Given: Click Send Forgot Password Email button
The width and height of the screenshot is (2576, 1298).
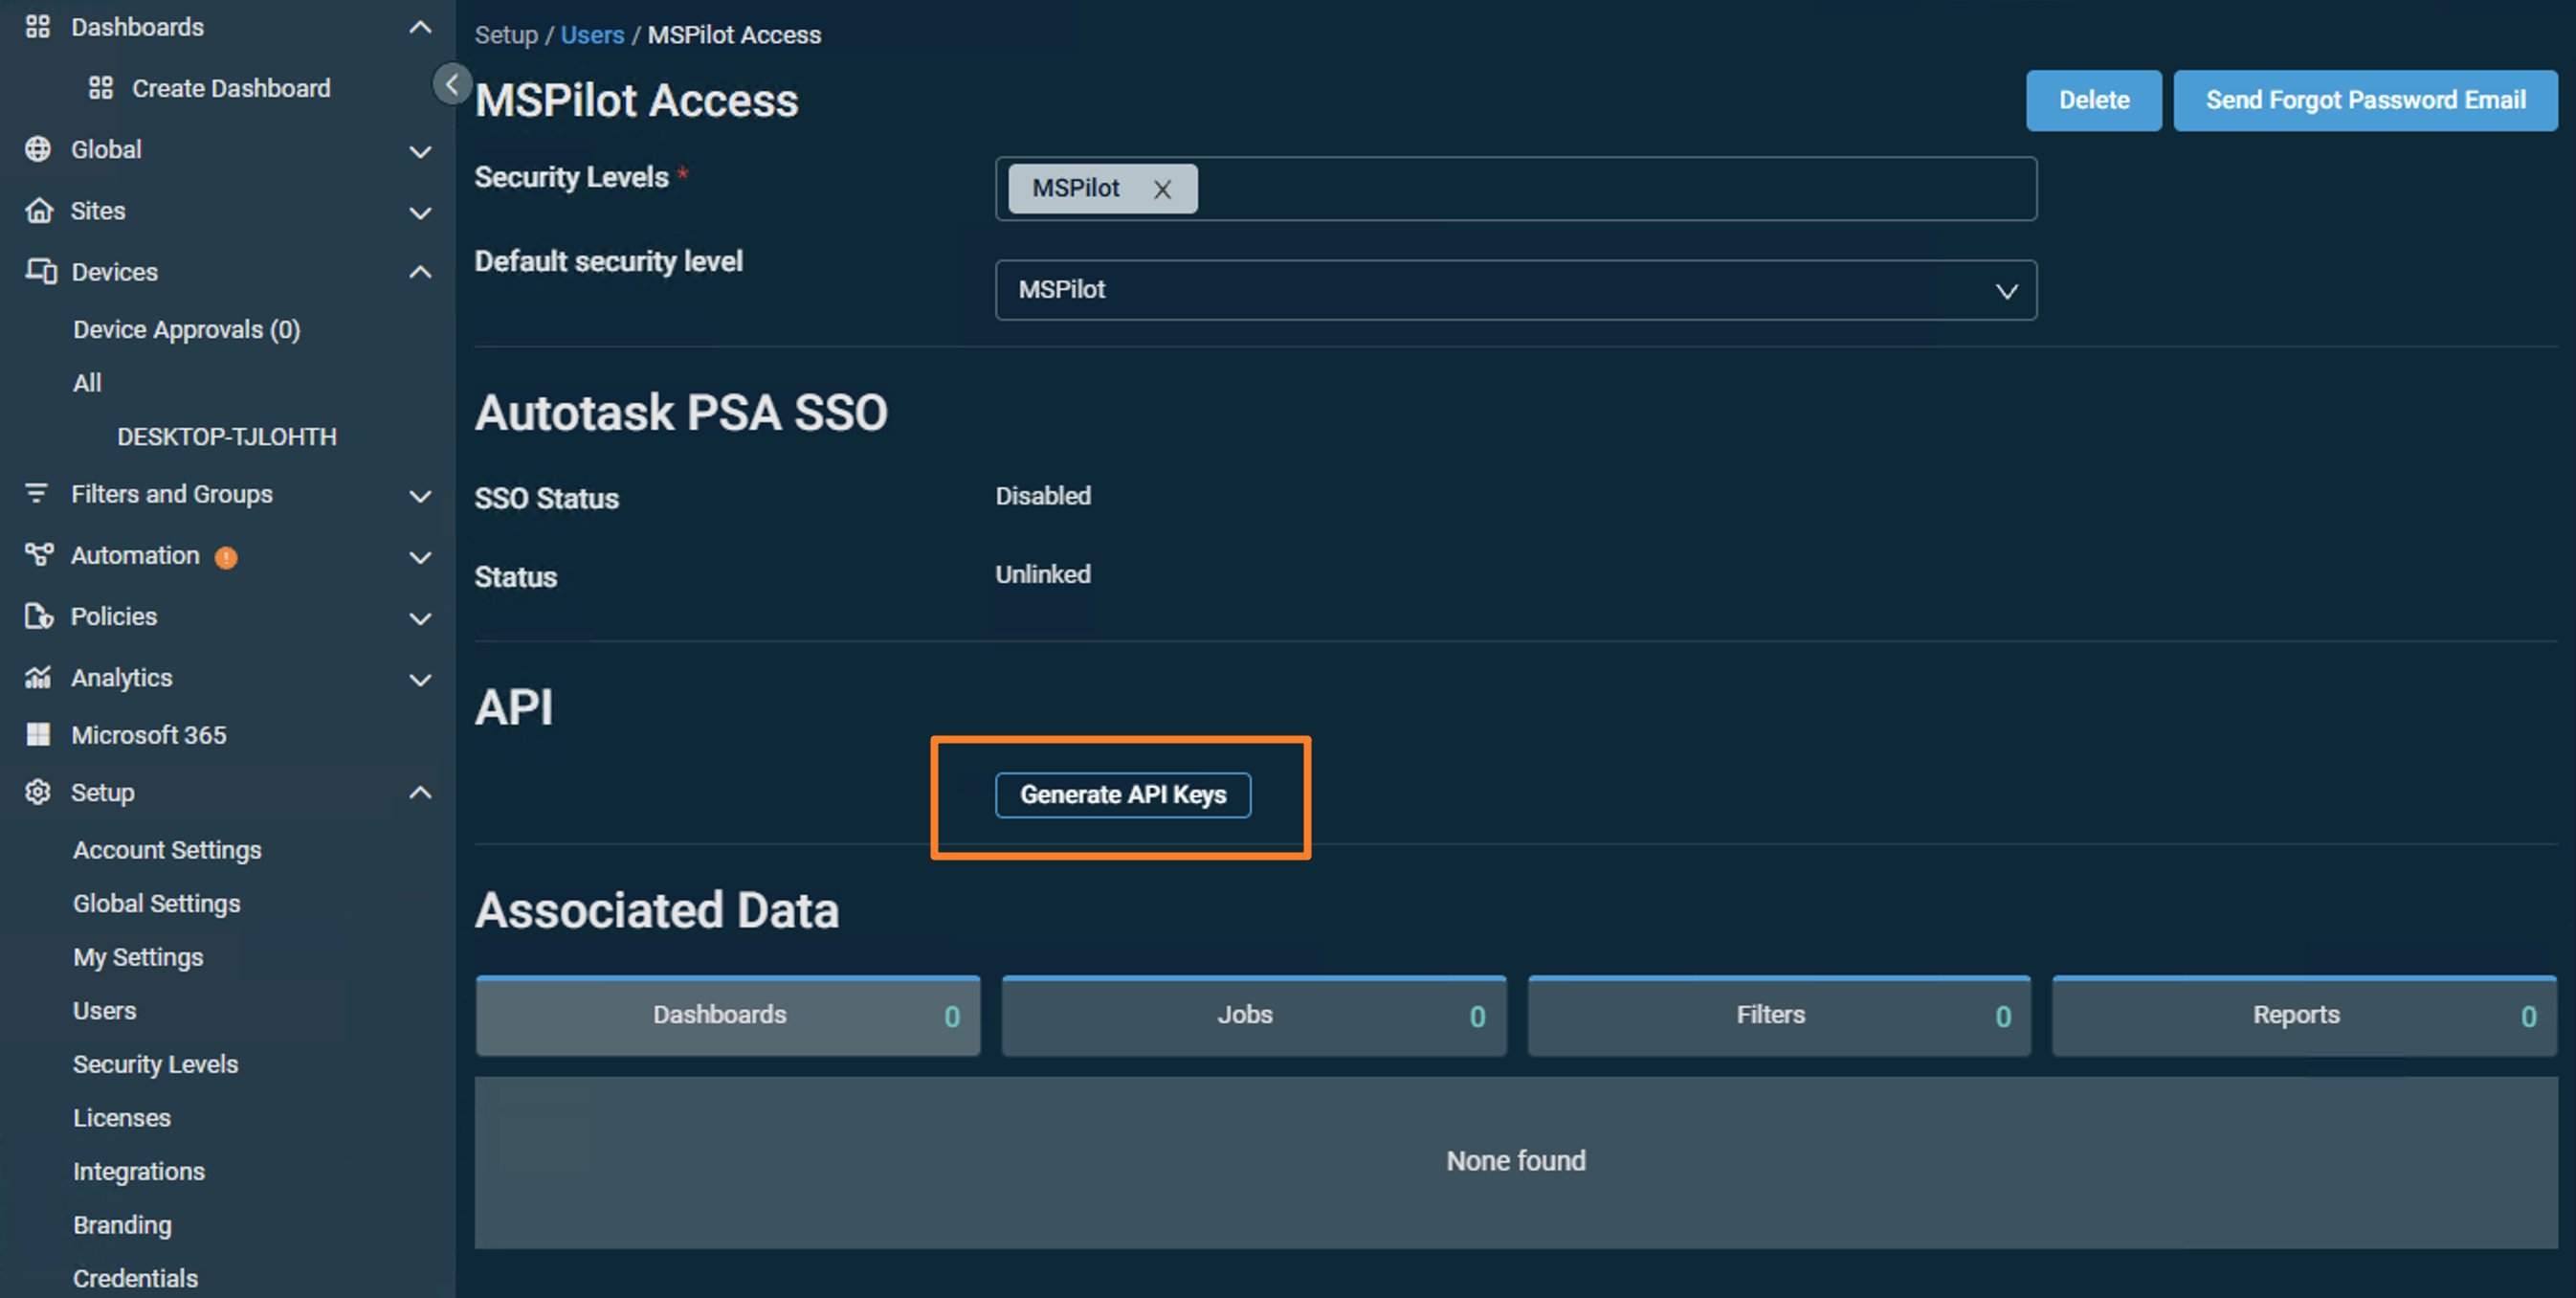Looking at the screenshot, I should pos(2366,100).
